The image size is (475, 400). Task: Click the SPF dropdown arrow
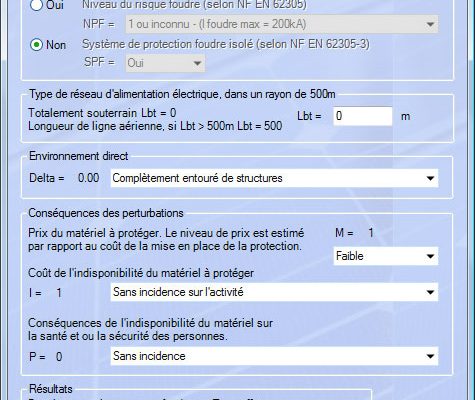pos(197,63)
